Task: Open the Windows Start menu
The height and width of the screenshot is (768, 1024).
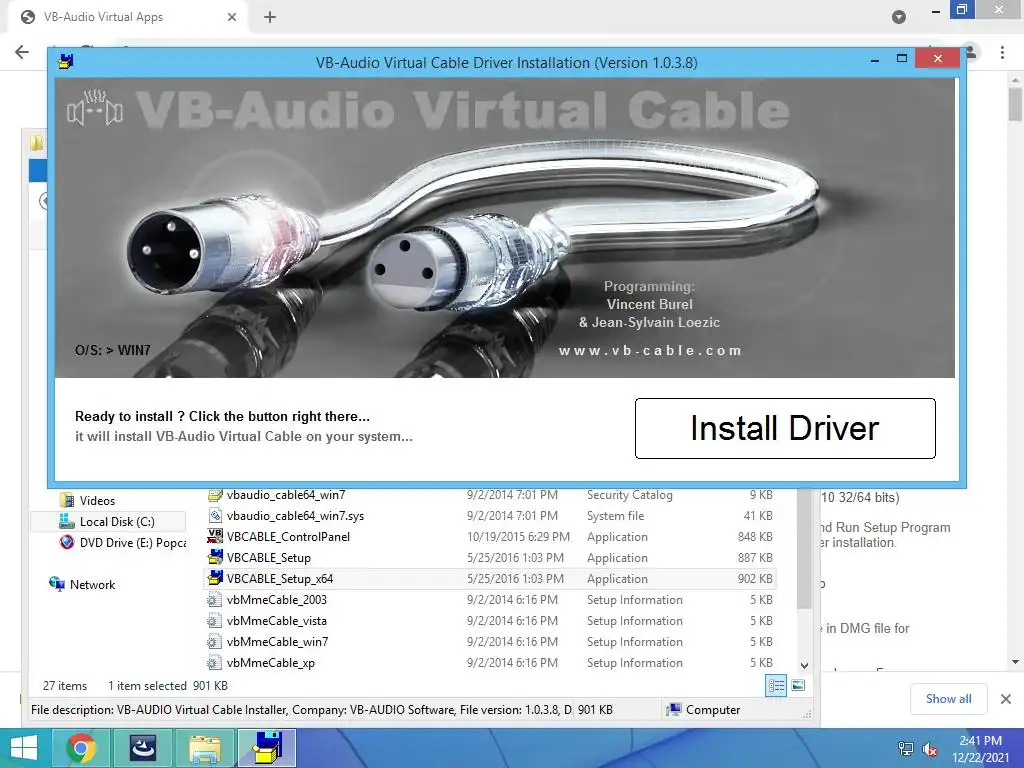Action: 24,748
